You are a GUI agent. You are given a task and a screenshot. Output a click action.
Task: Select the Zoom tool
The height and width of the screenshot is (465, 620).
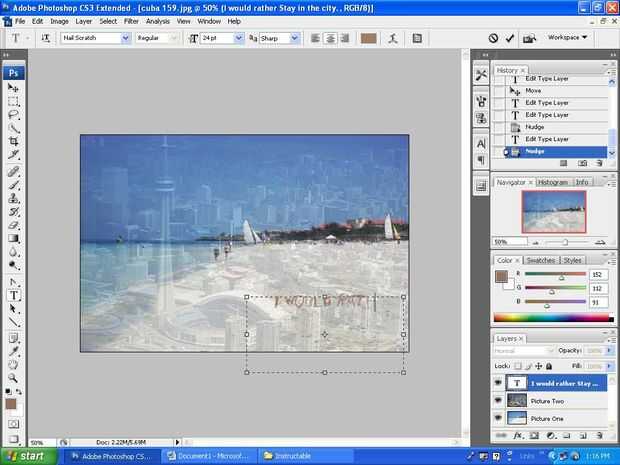(x=13, y=378)
